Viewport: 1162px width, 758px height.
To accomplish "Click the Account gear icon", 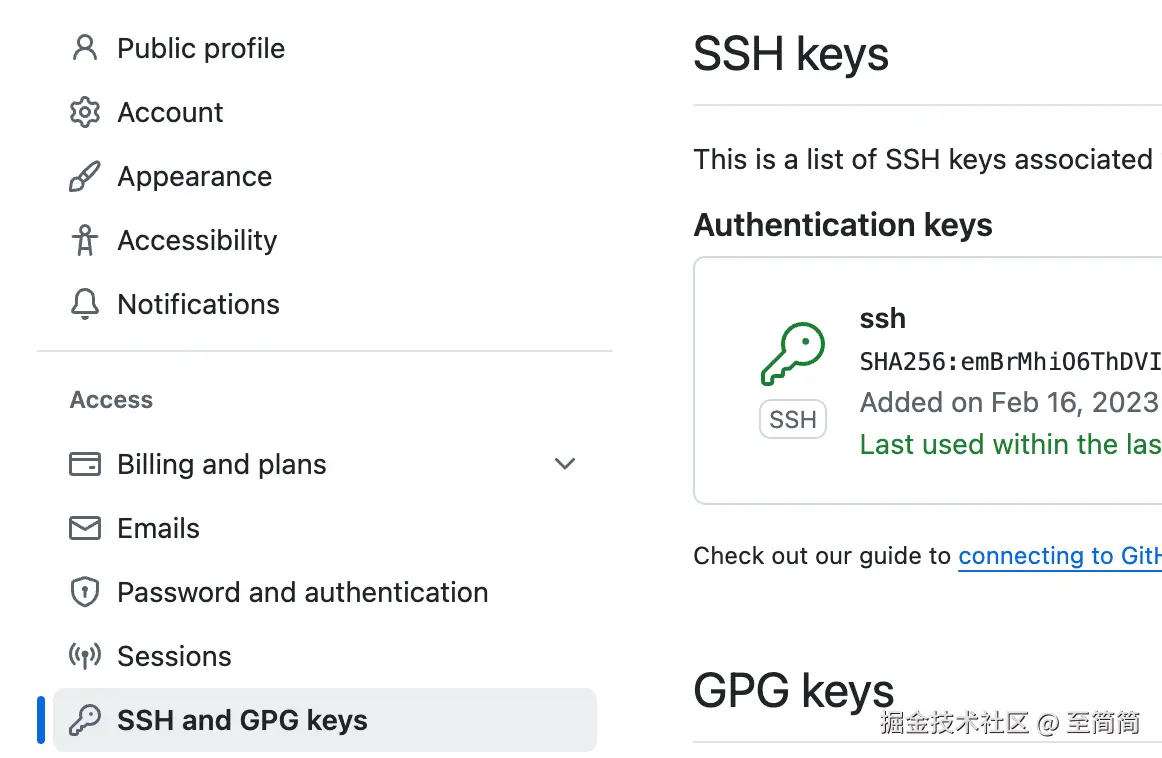I will 85,112.
